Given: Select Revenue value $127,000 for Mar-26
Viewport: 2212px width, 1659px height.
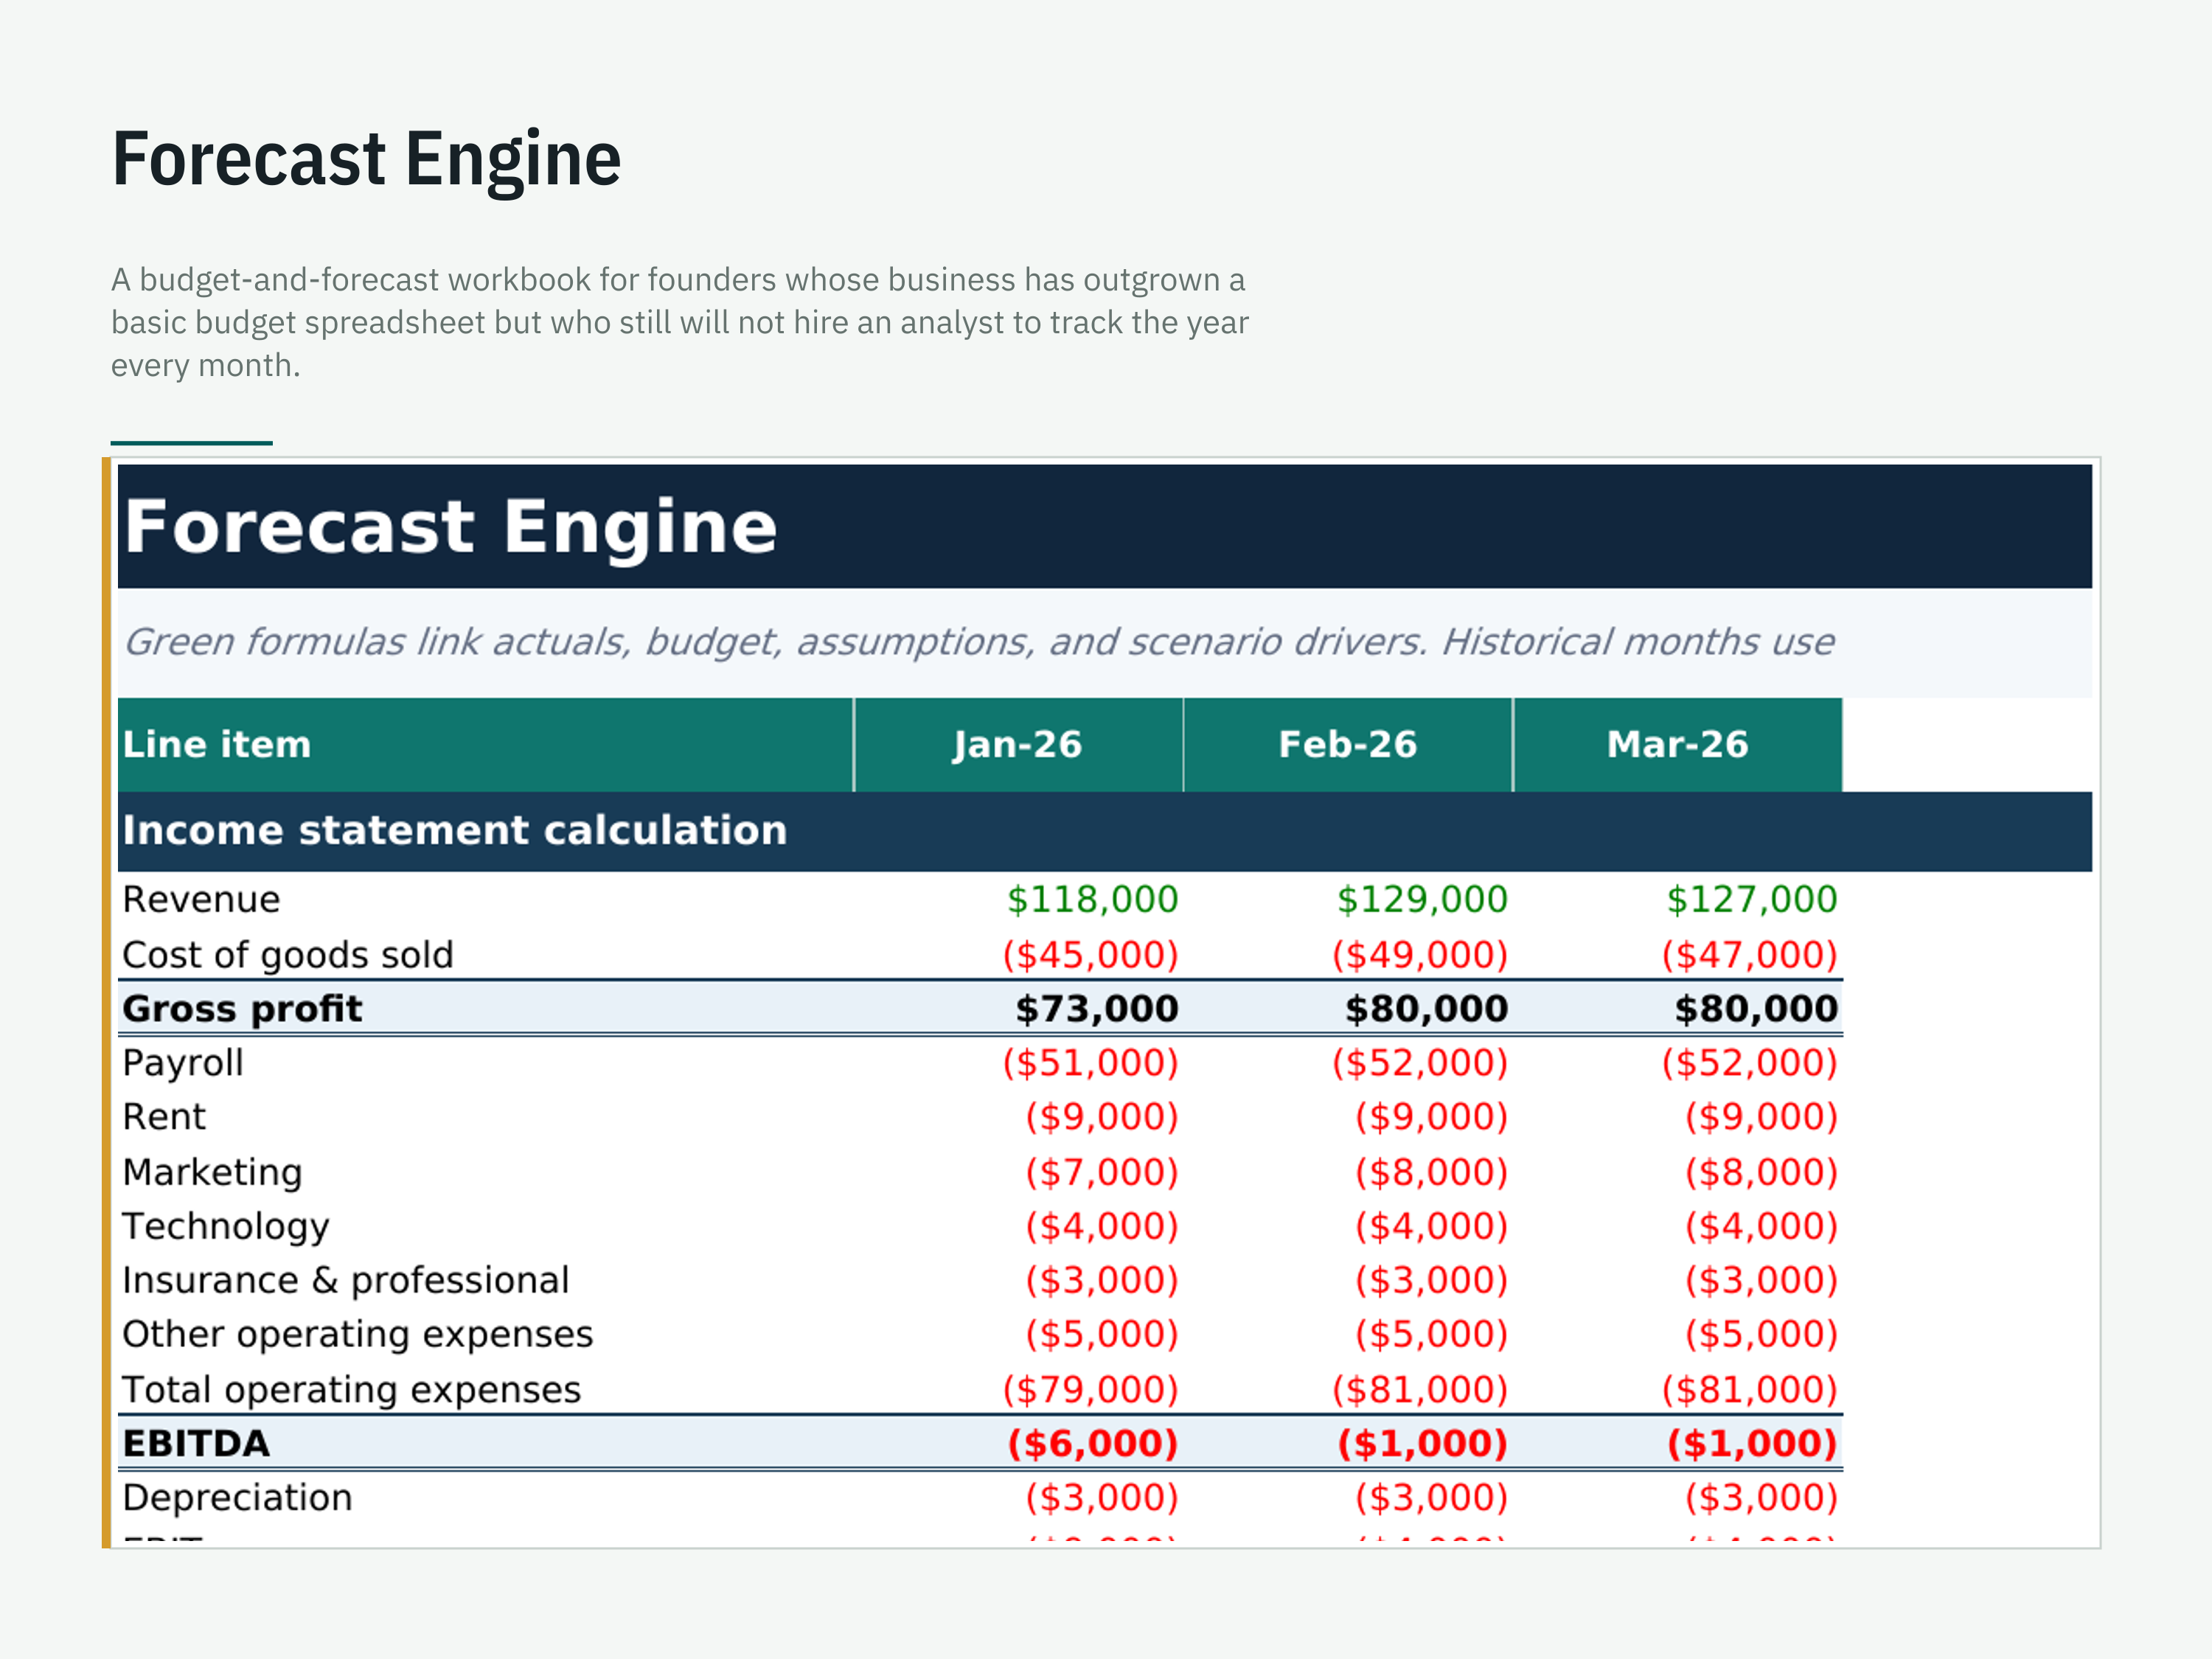Looking at the screenshot, I should point(1752,899).
